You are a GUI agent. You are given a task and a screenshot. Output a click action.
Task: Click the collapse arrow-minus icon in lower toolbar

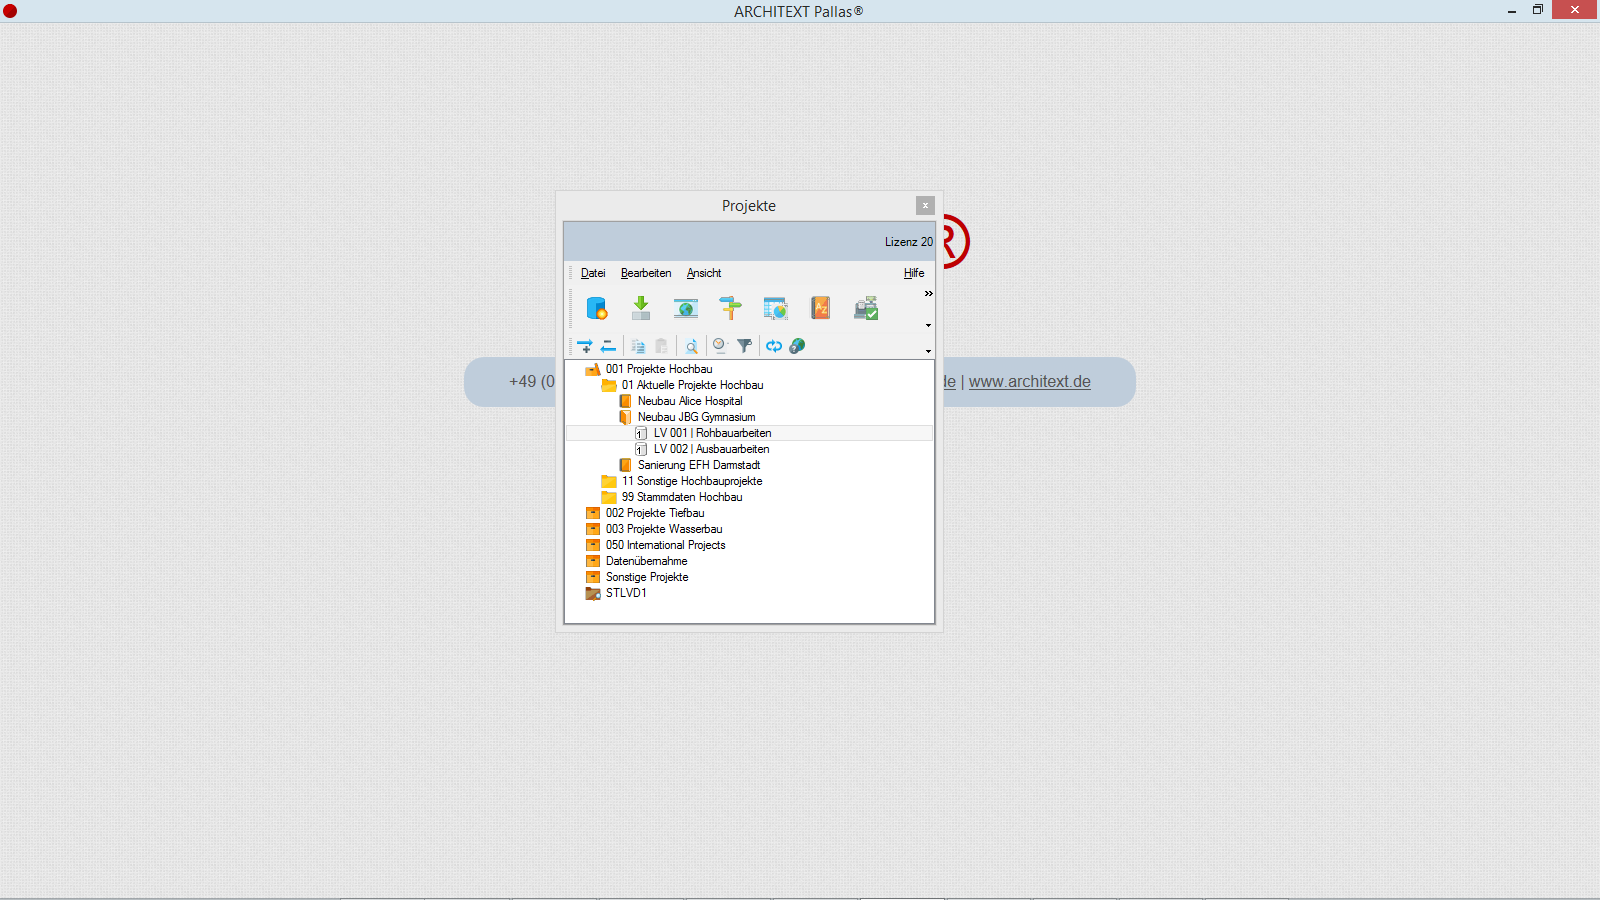point(608,346)
